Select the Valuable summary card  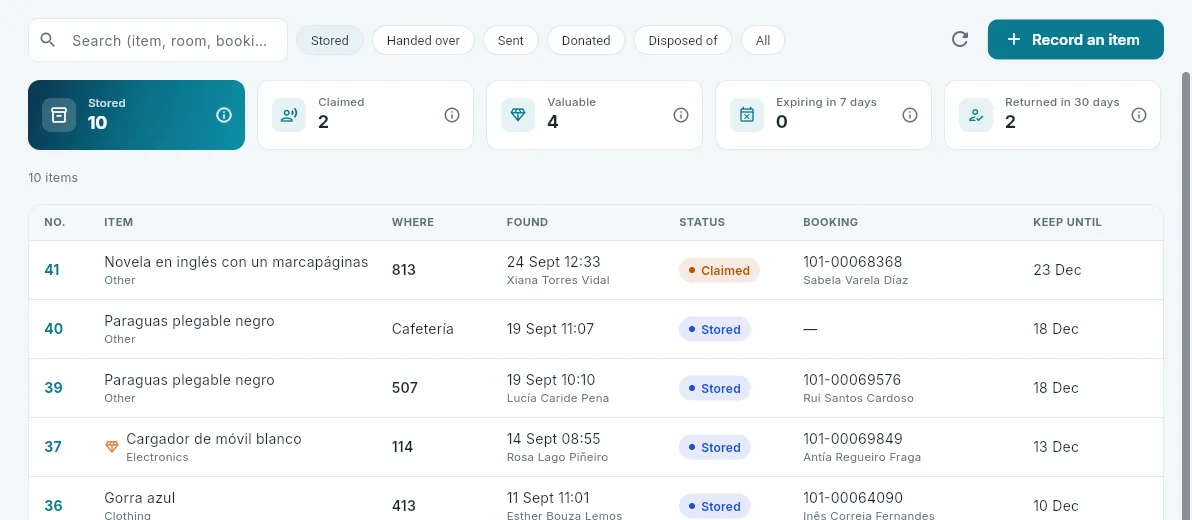click(x=594, y=115)
